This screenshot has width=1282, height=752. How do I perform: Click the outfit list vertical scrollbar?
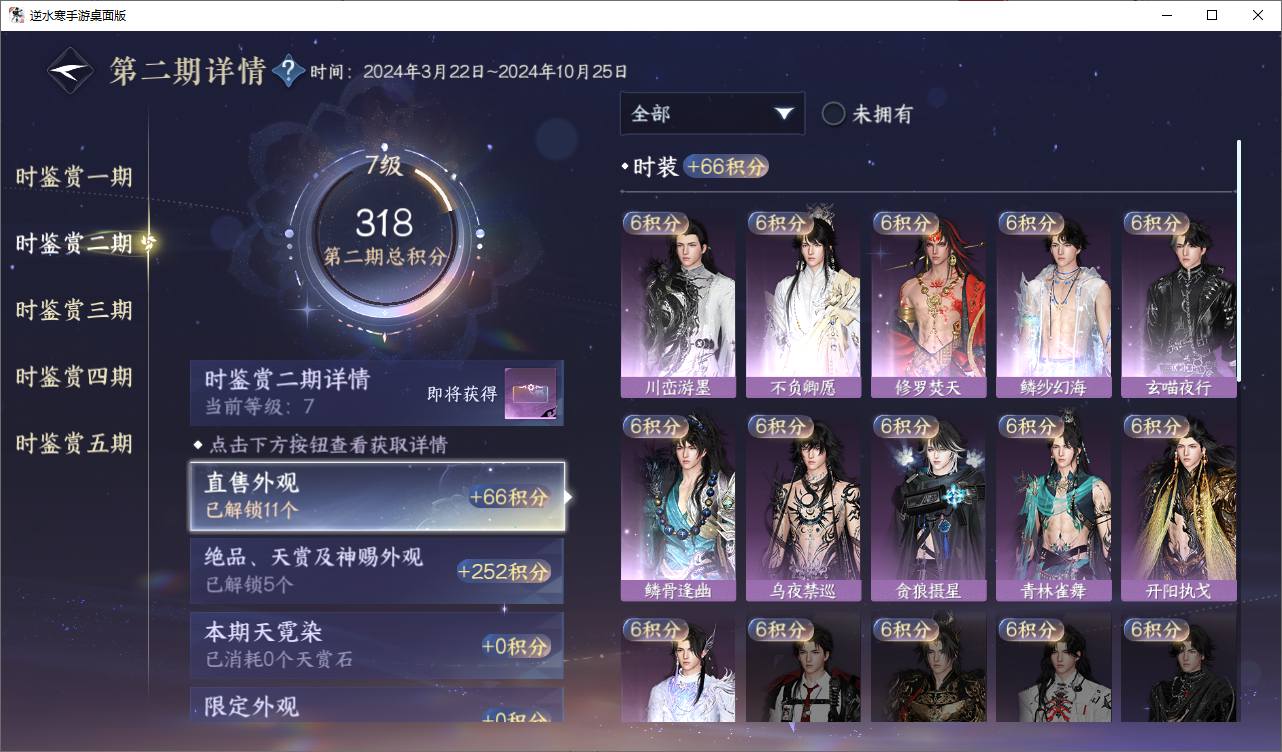tap(1239, 260)
